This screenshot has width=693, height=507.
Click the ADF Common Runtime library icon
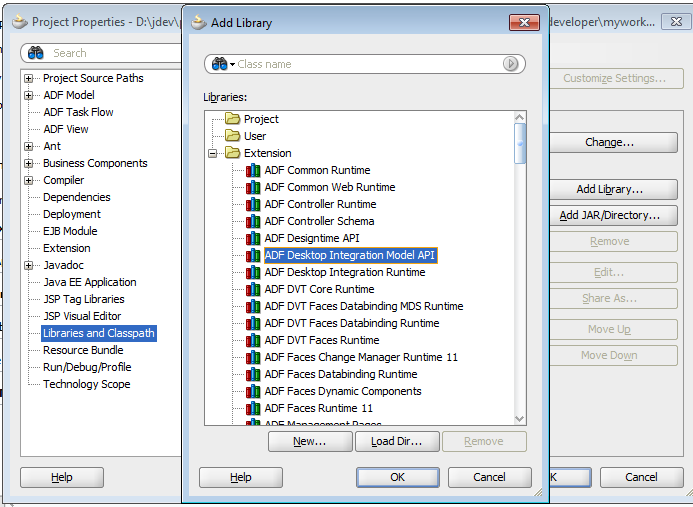[253, 170]
